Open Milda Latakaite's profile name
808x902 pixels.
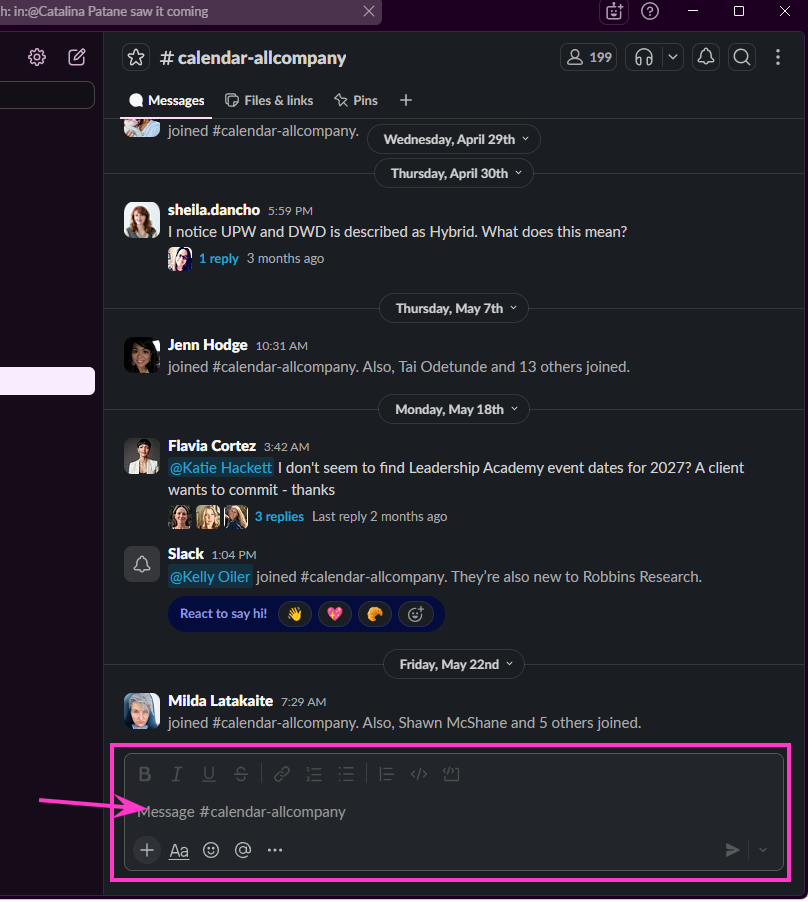[220, 701]
